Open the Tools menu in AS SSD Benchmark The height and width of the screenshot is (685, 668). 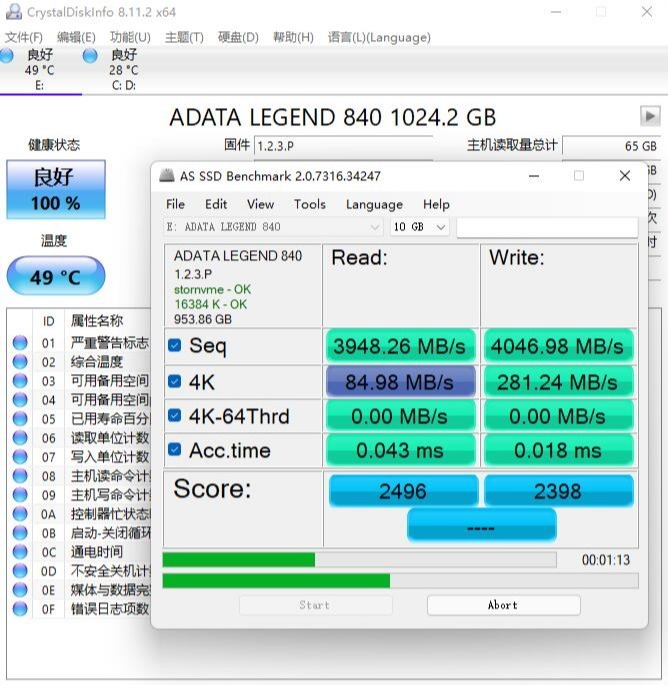click(310, 204)
